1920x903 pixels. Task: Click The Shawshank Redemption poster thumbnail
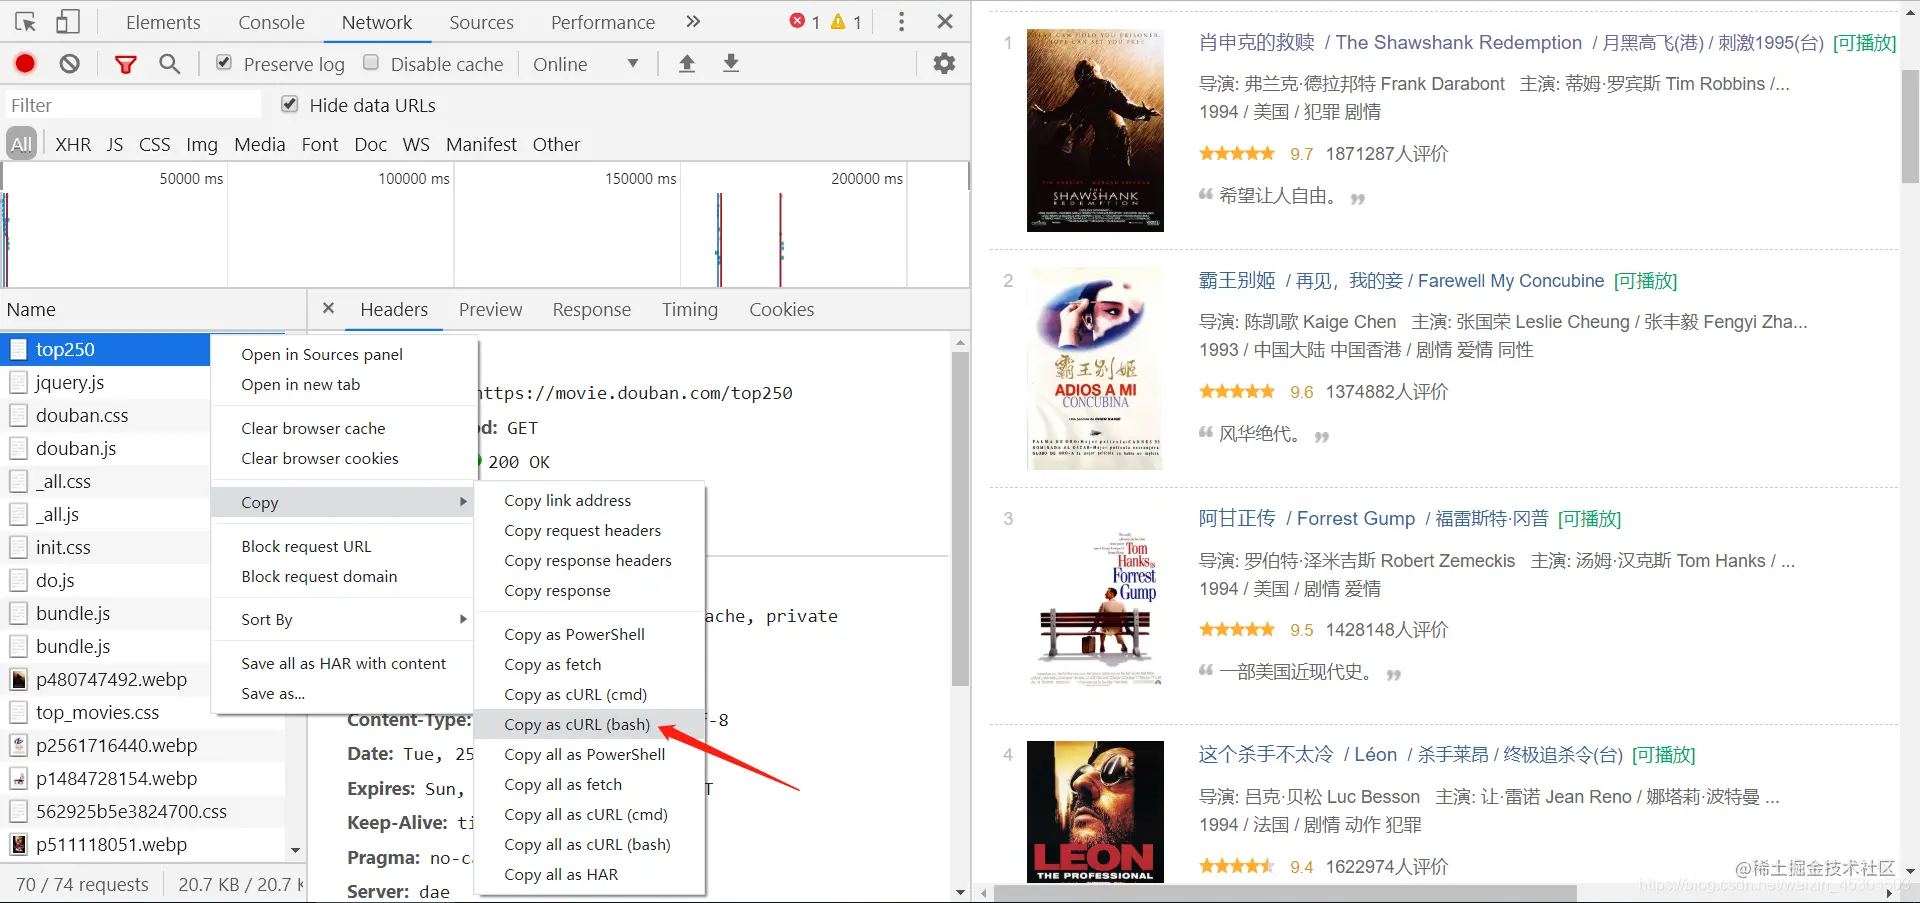point(1095,130)
